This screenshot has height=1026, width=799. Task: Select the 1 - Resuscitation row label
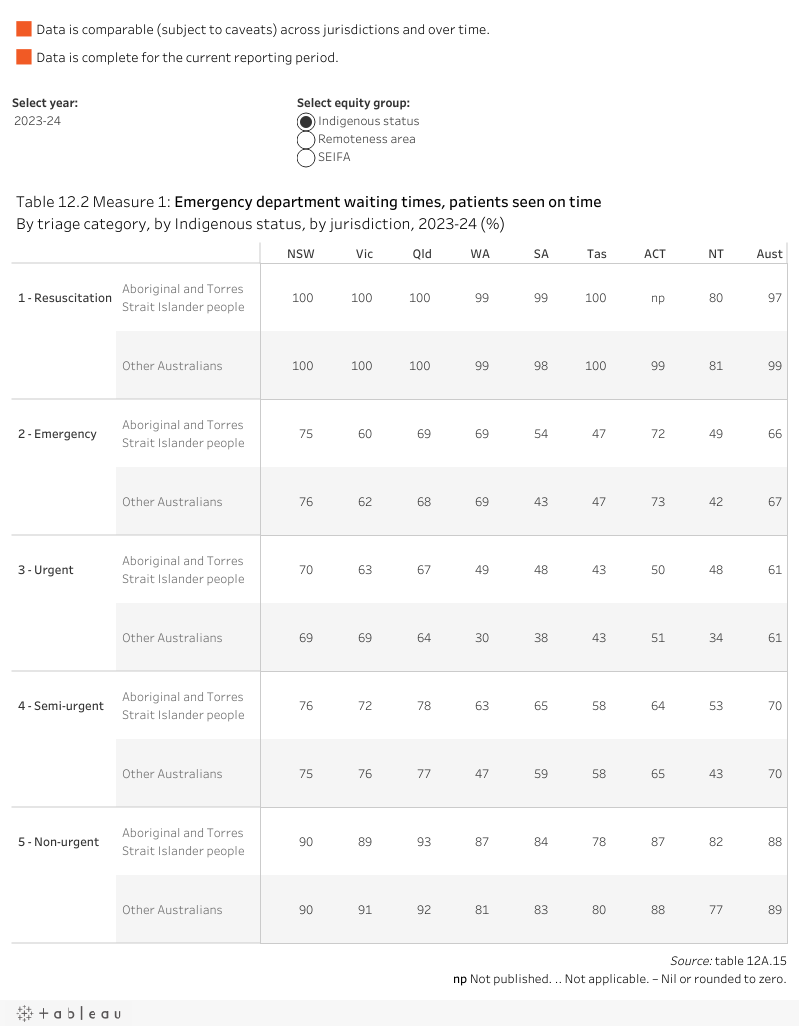(65, 298)
